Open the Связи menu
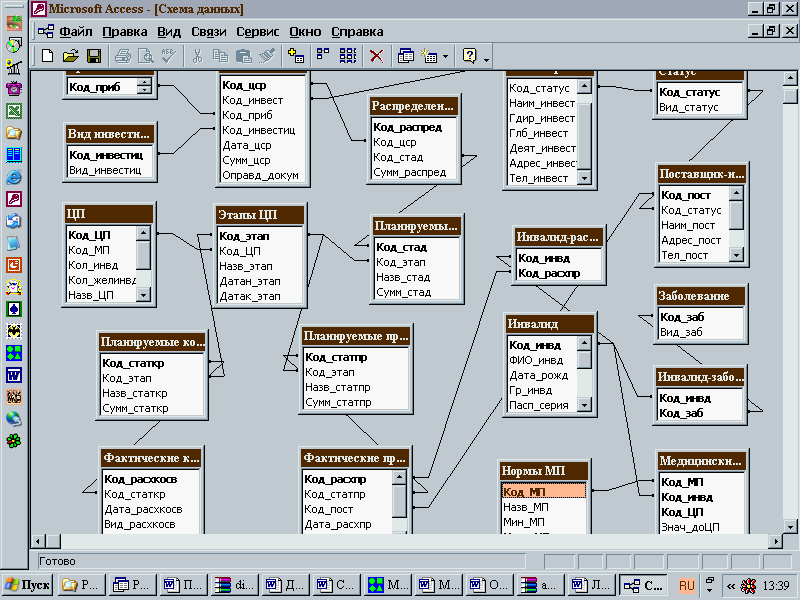The image size is (800, 600). coord(209,31)
